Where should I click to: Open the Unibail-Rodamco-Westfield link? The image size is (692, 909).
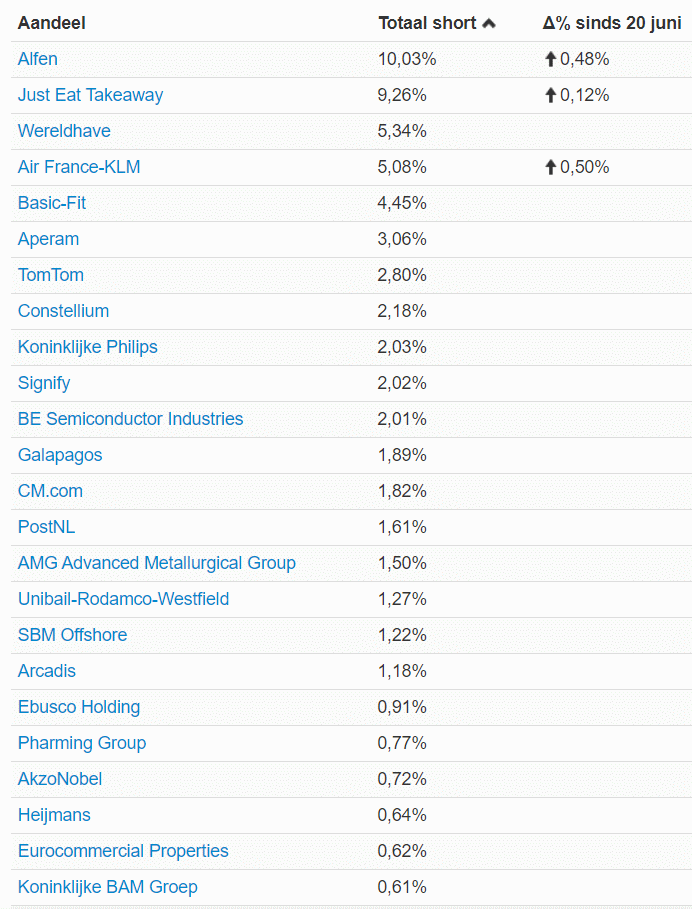[x=123, y=599]
